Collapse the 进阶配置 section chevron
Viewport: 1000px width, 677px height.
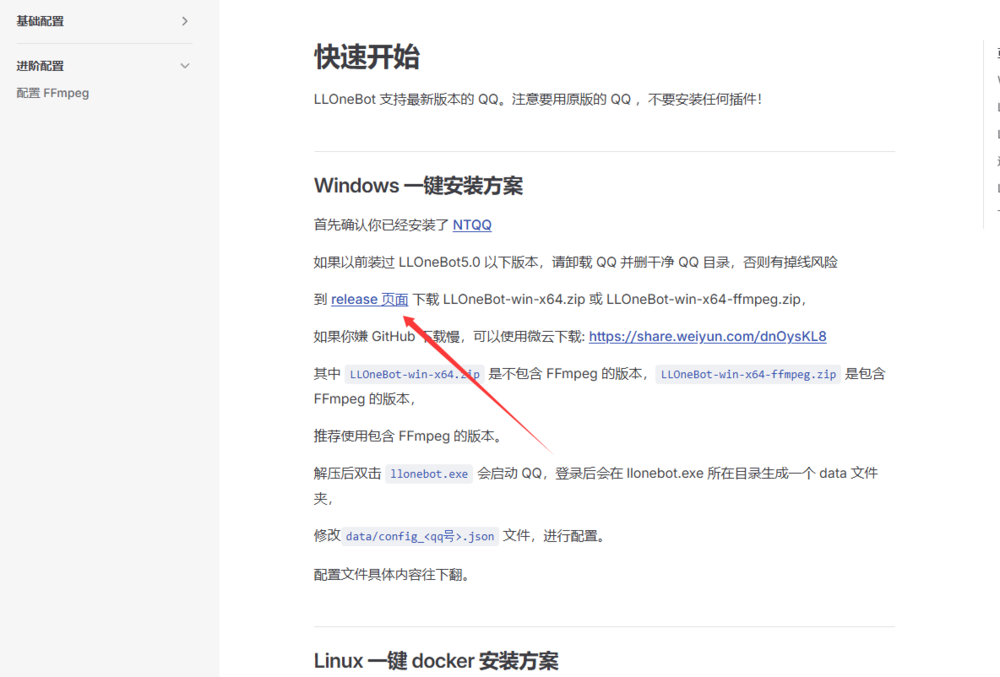pyautogui.click(x=185, y=66)
